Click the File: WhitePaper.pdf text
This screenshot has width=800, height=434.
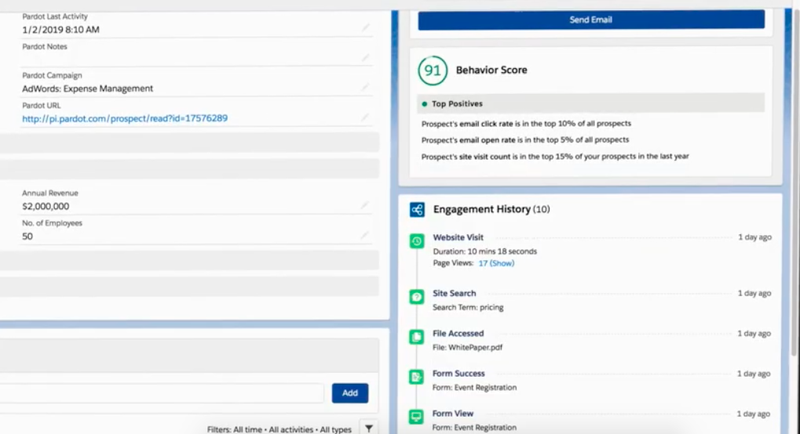(x=467, y=347)
